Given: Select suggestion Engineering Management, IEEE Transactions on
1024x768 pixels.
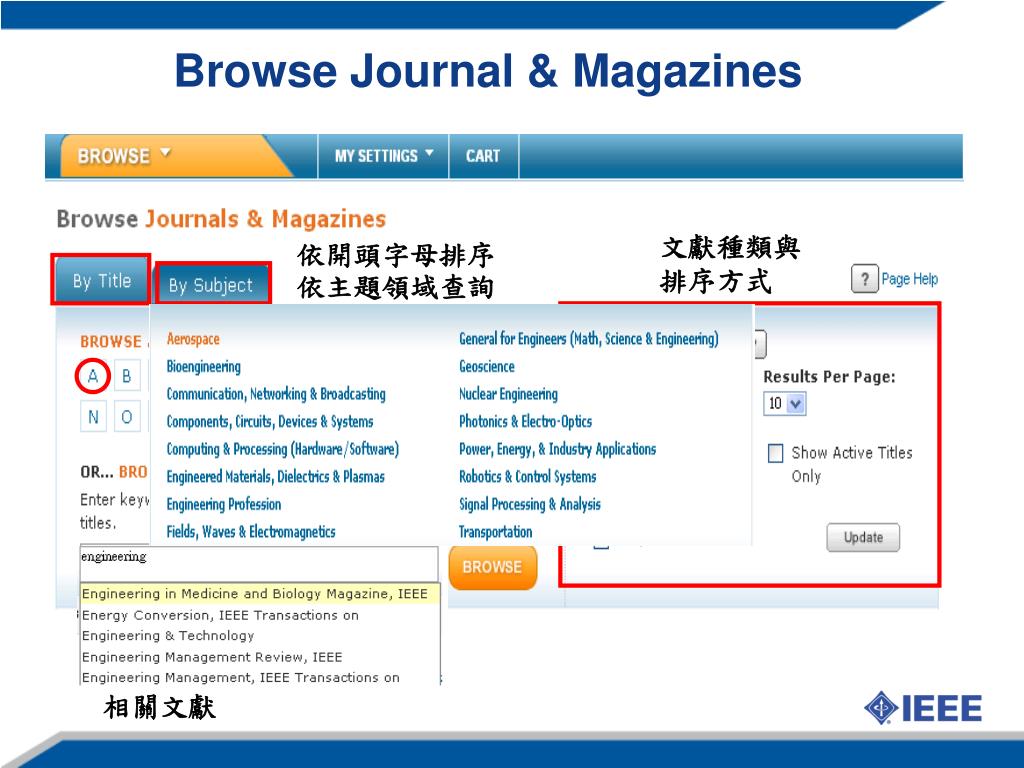Looking at the screenshot, I should tap(260, 677).
